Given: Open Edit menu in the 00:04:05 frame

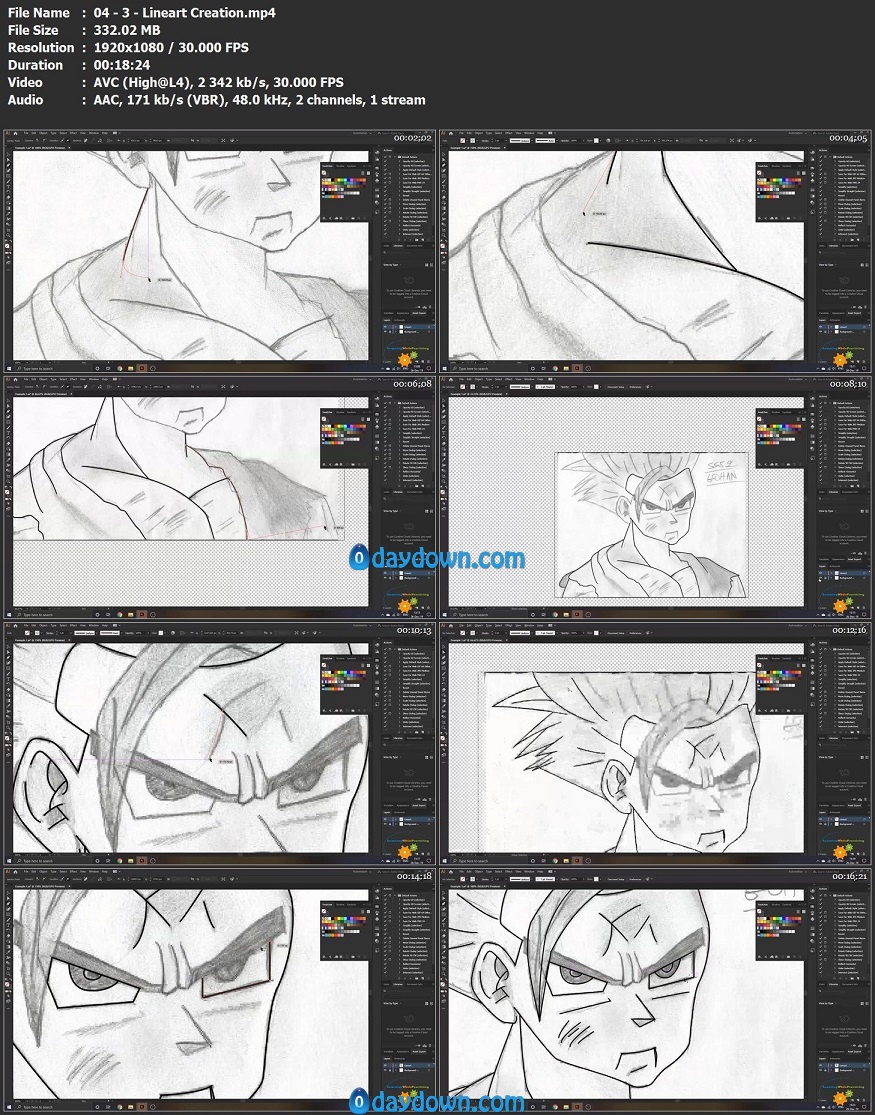Looking at the screenshot, I should point(469,133).
